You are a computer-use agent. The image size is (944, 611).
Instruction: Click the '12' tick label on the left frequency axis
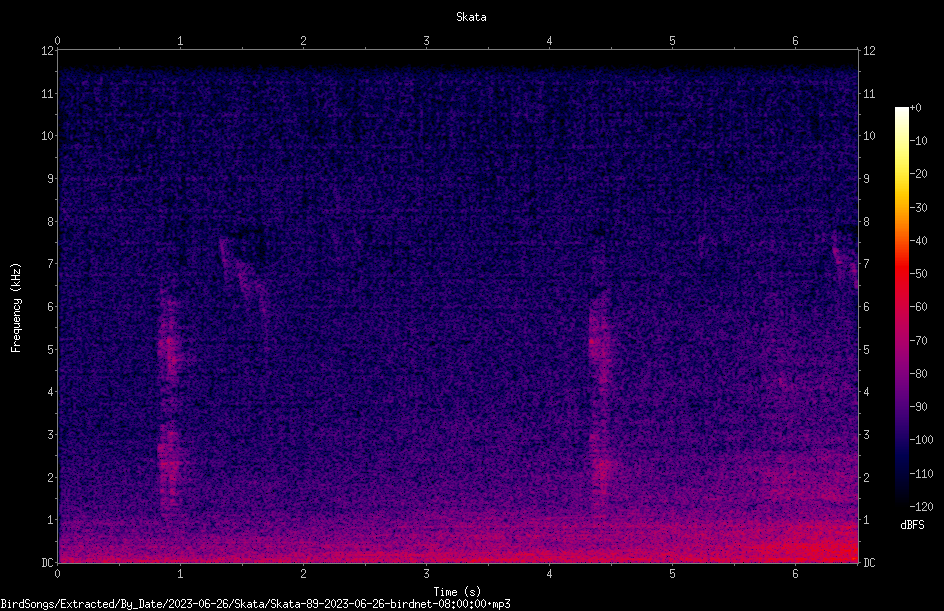coord(47,51)
